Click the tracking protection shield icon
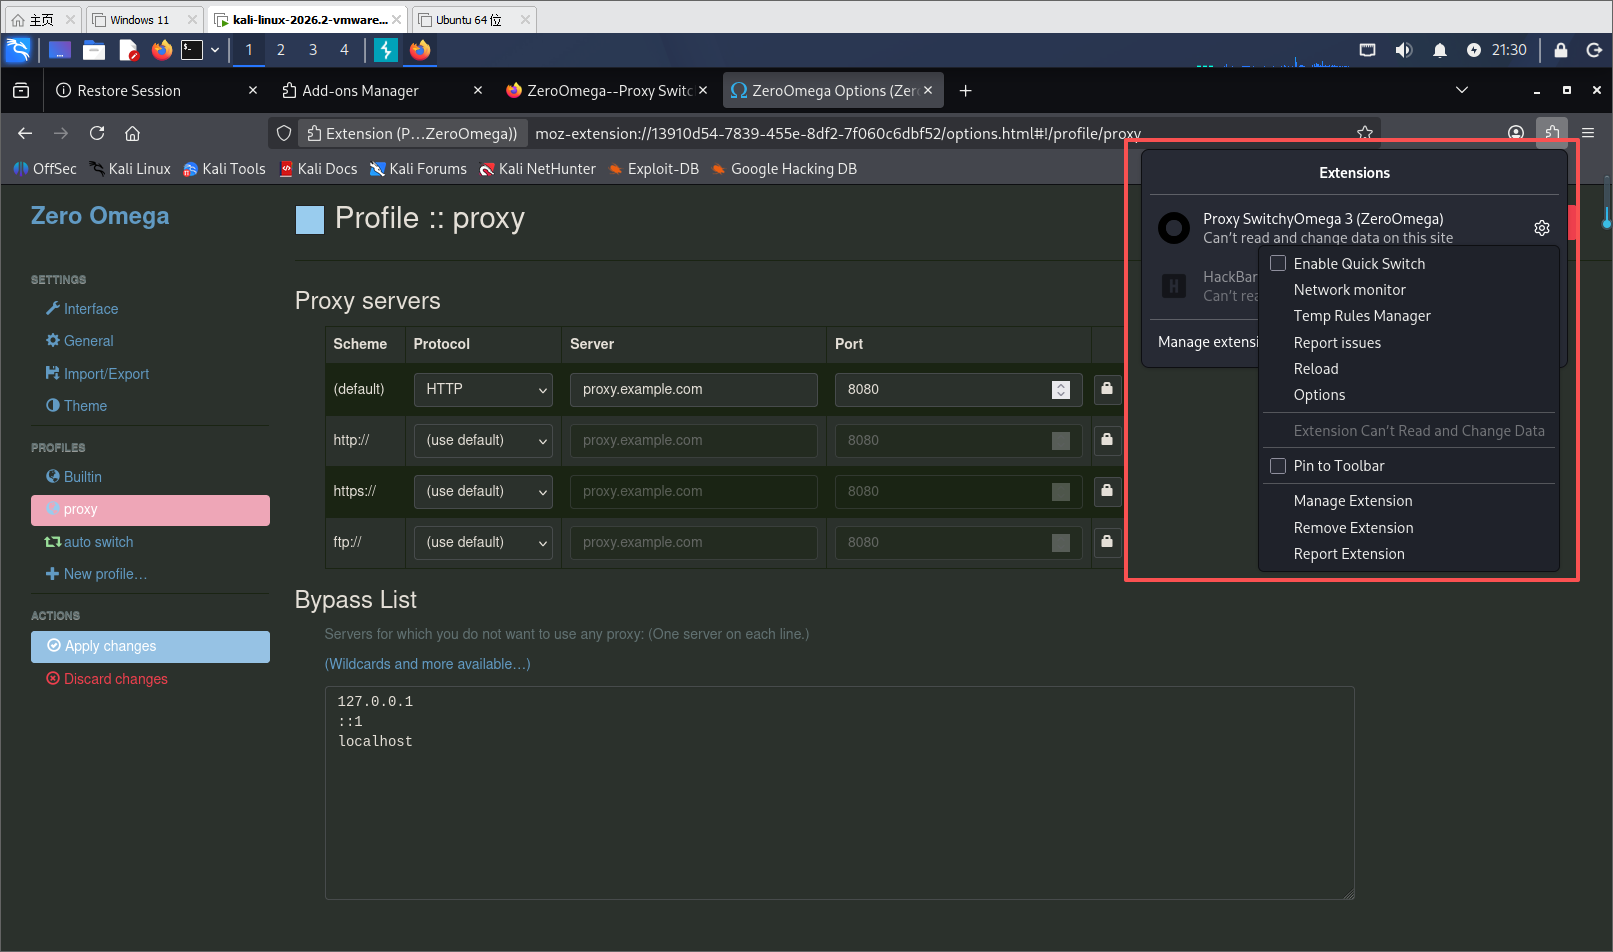The width and height of the screenshot is (1613, 952). (284, 133)
